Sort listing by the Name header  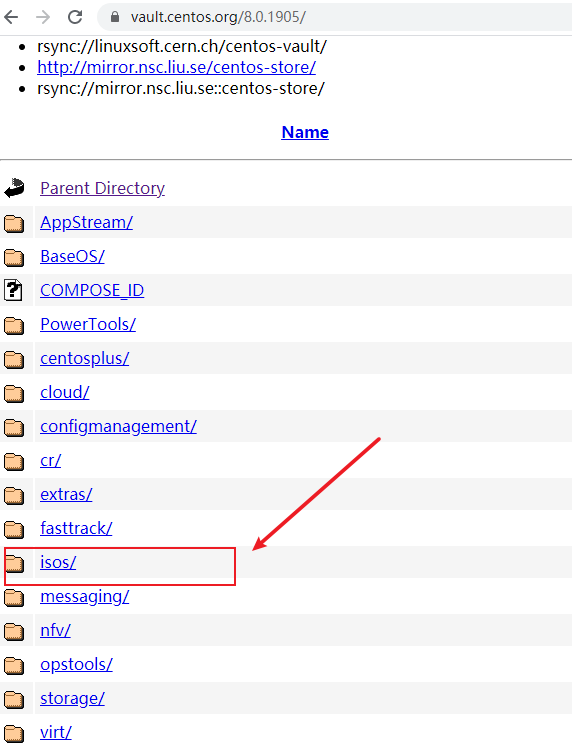(305, 132)
